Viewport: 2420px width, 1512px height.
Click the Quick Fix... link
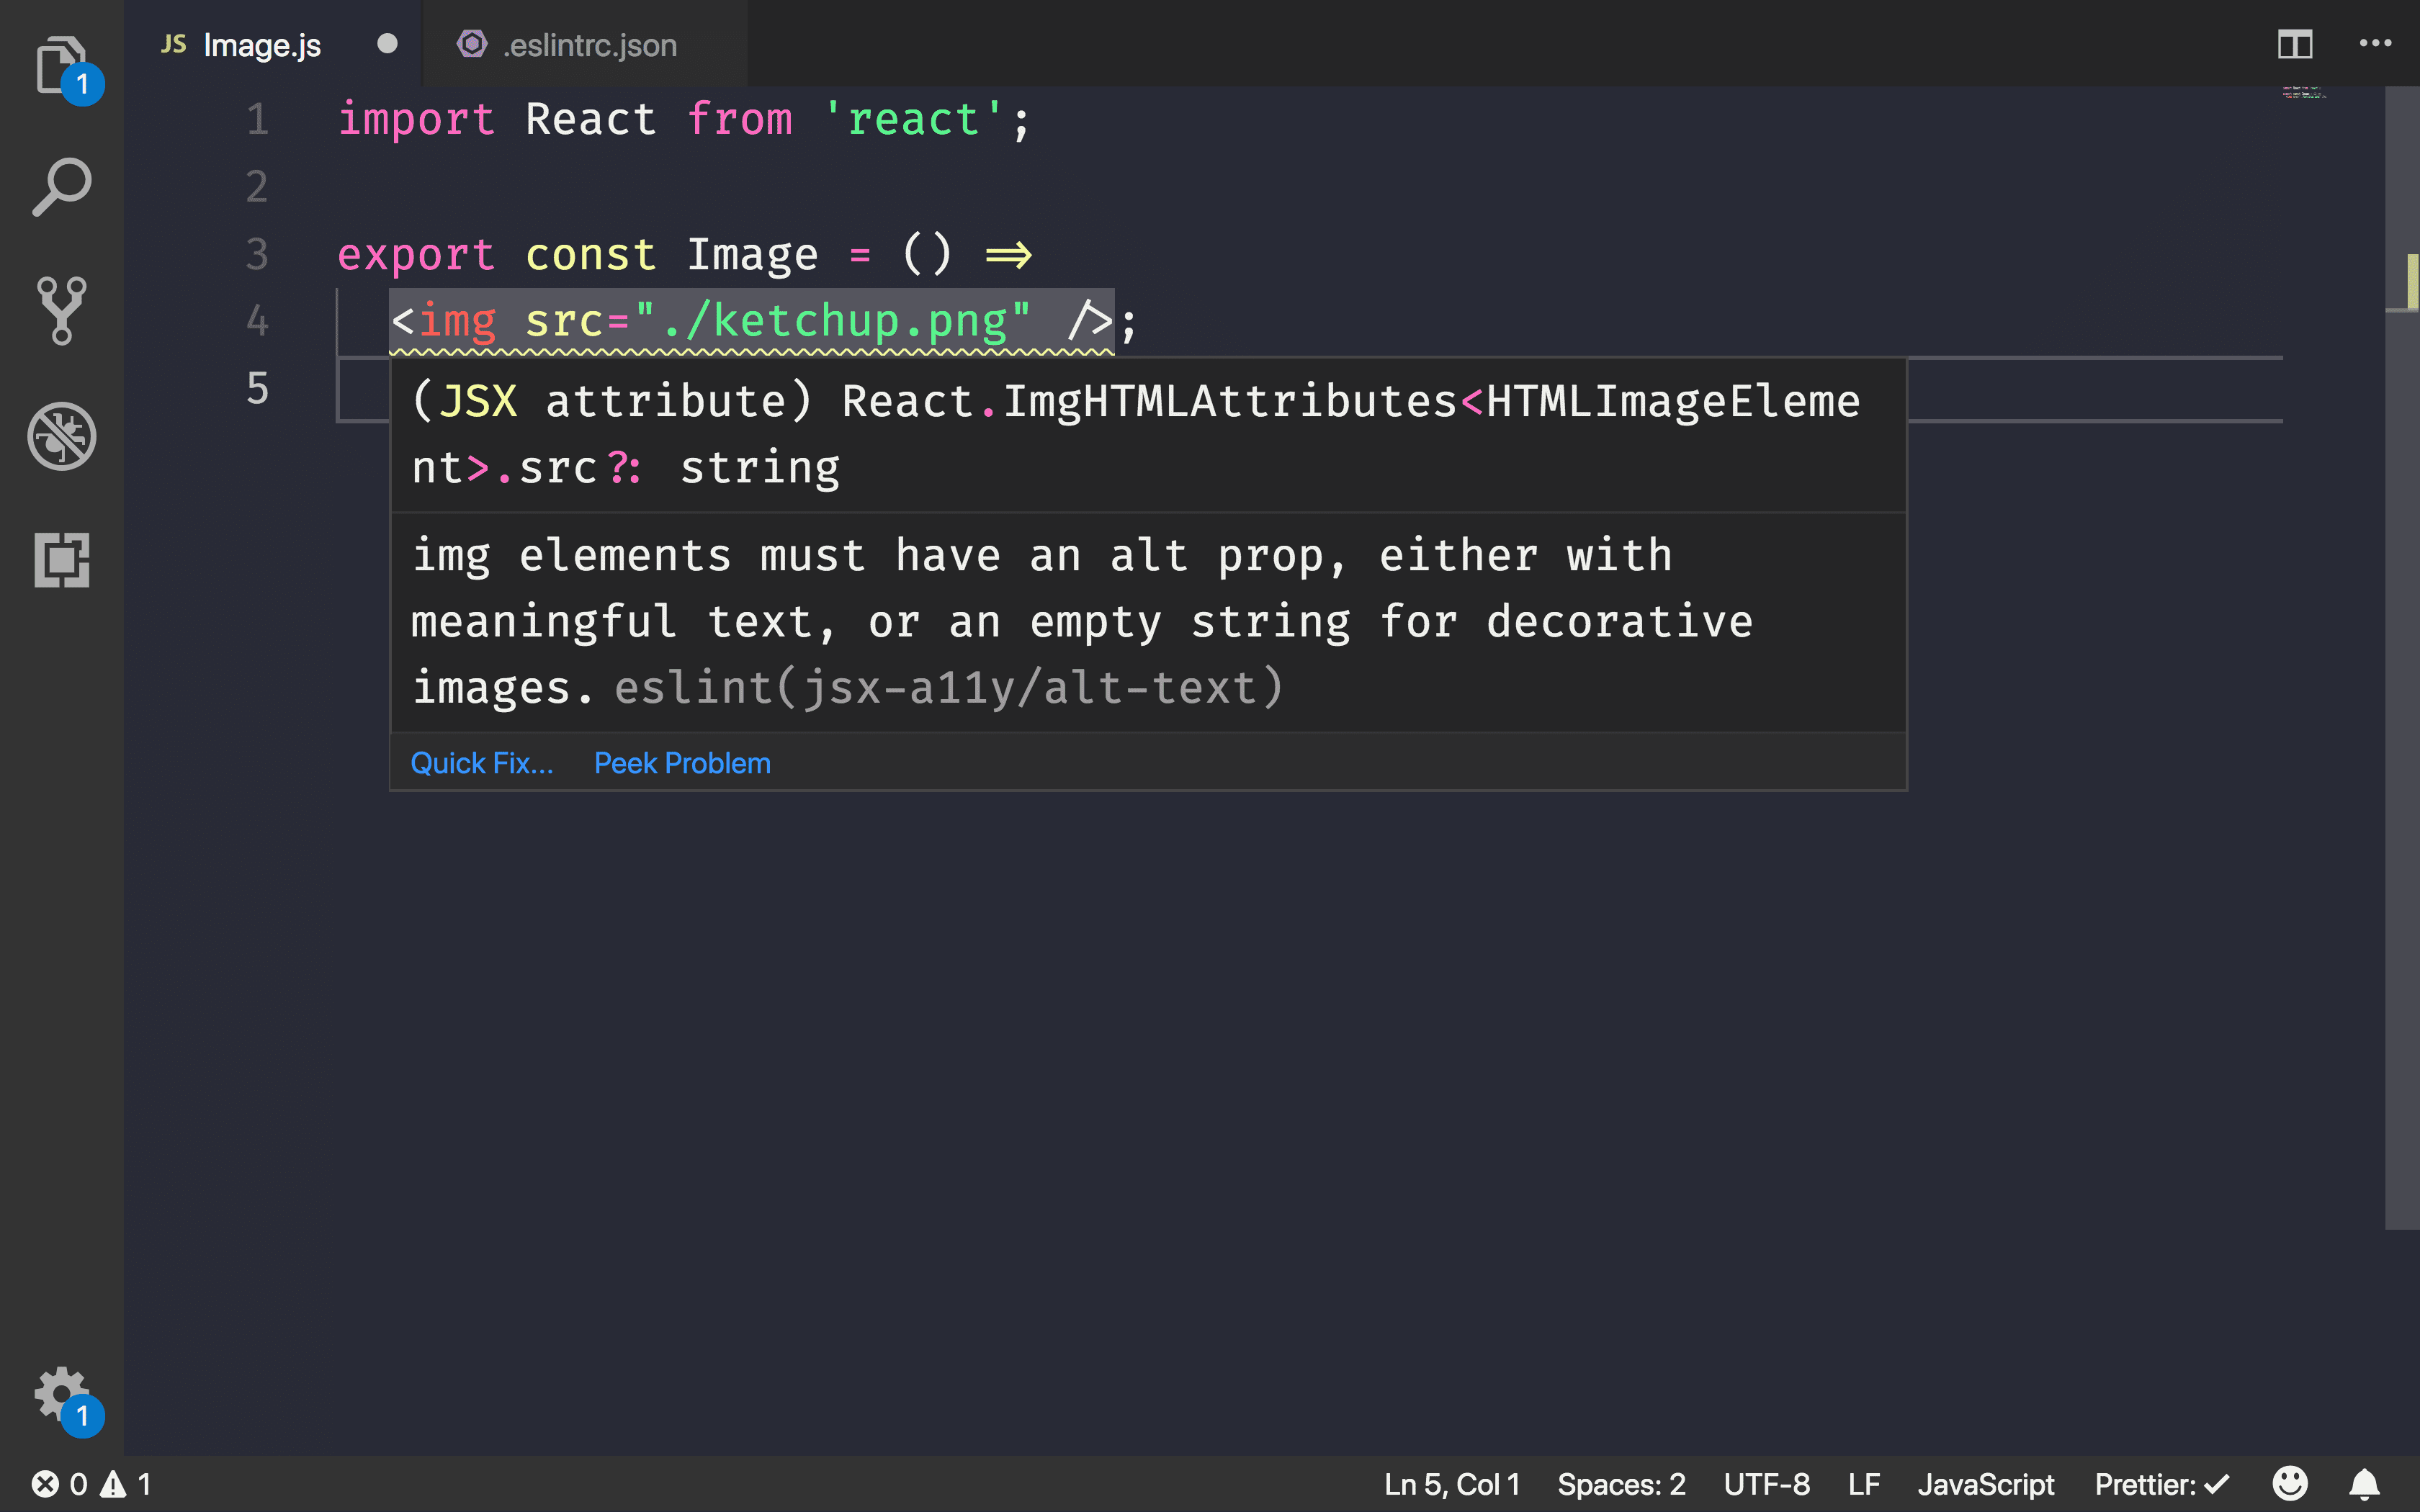click(483, 761)
